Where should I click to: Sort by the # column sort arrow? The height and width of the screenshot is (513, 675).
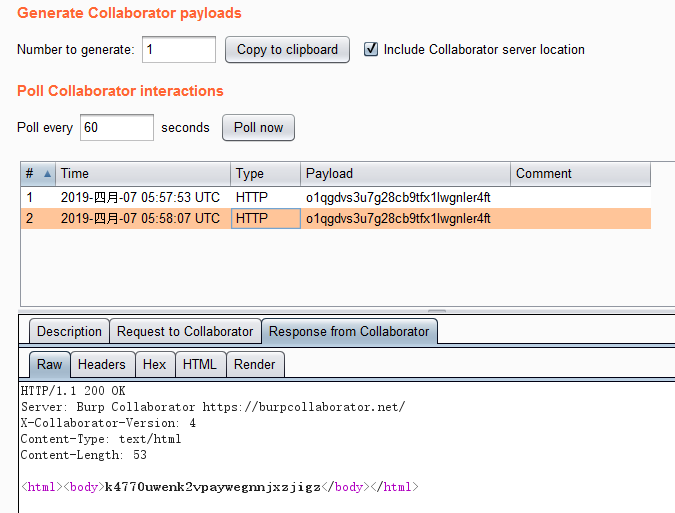[x=47, y=174]
